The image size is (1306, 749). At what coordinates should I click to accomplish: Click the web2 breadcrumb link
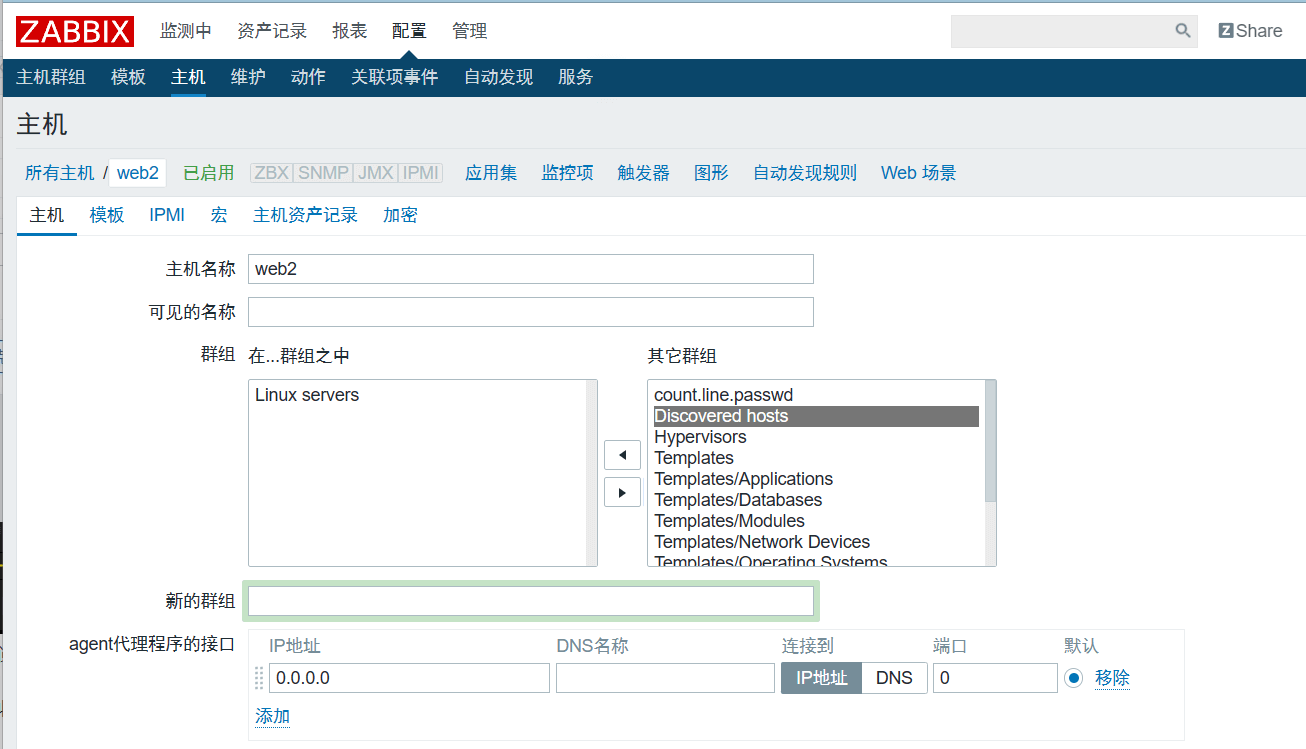point(138,173)
